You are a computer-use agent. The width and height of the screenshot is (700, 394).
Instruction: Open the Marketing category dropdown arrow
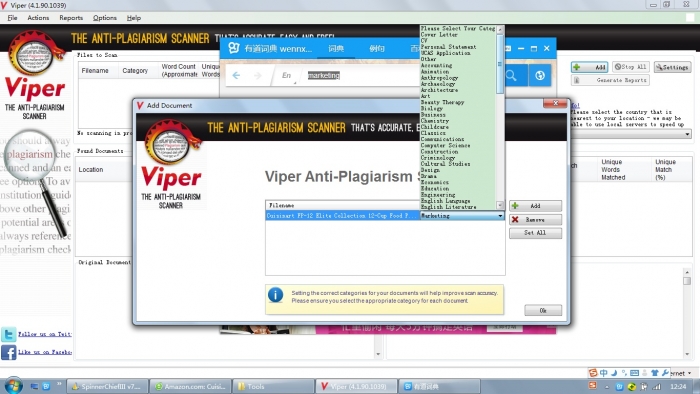click(x=500, y=216)
